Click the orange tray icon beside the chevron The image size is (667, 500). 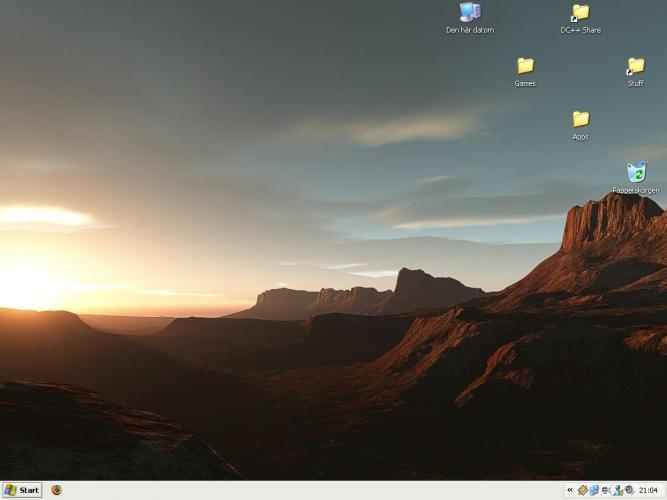tap(582, 490)
